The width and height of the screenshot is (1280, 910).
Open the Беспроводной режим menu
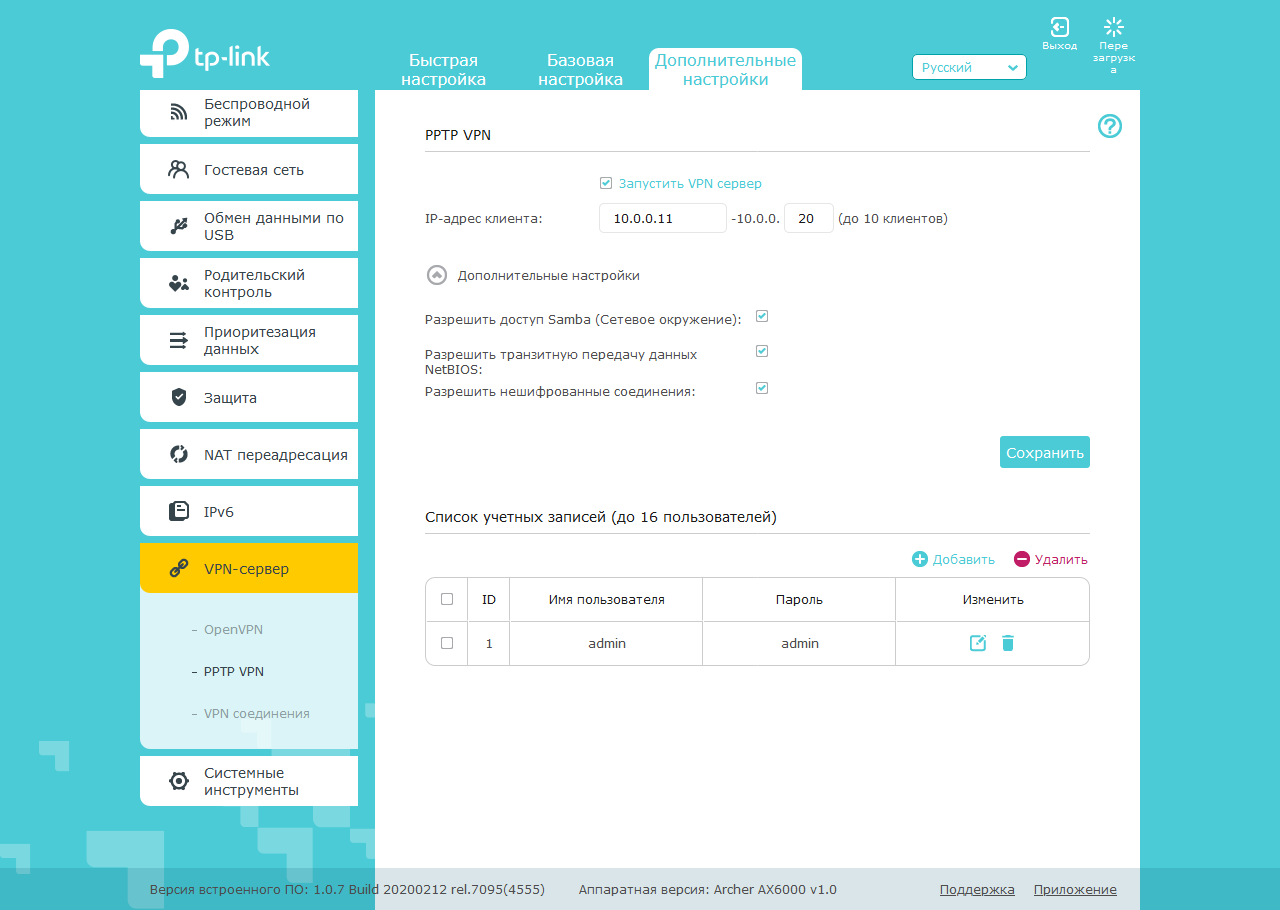click(x=249, y=112)
